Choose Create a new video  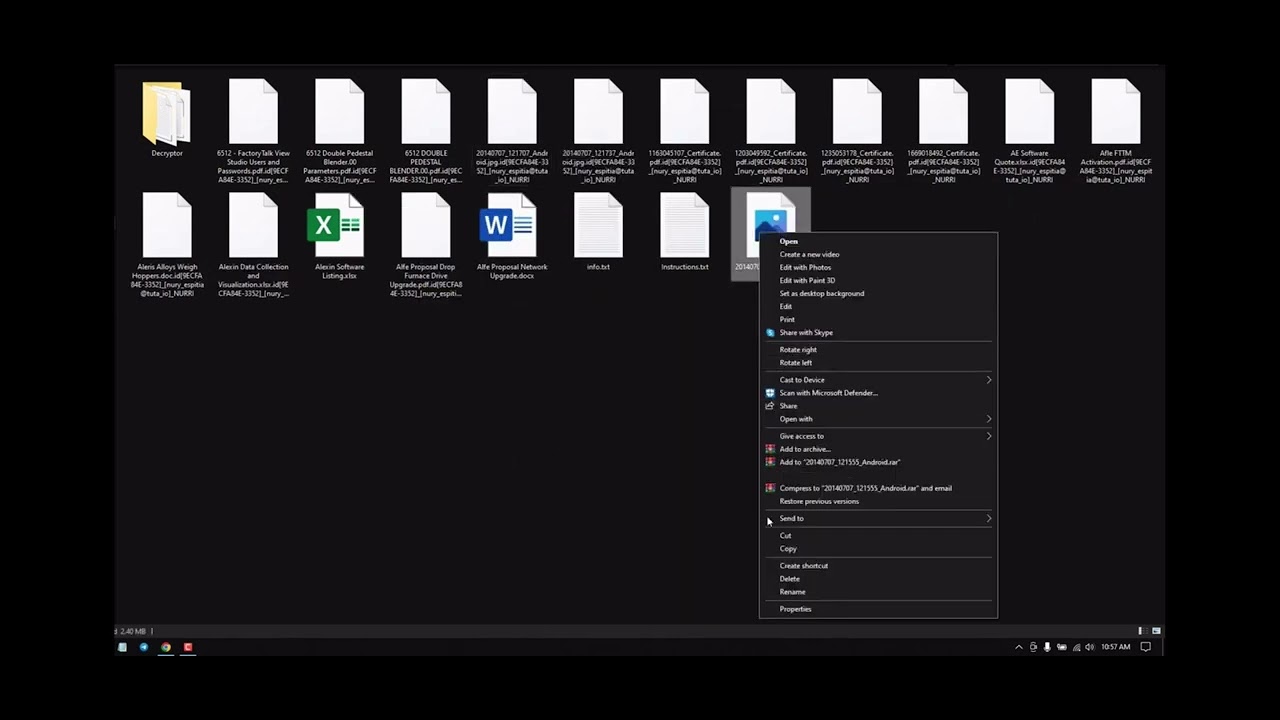click(809, 254)
